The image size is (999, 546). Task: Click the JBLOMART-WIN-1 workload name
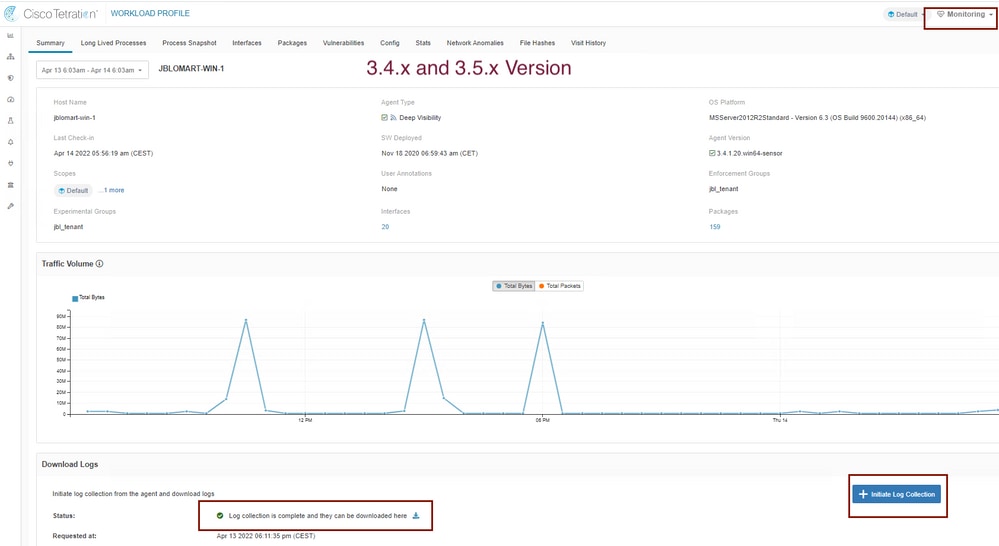(x=191, y=68)
